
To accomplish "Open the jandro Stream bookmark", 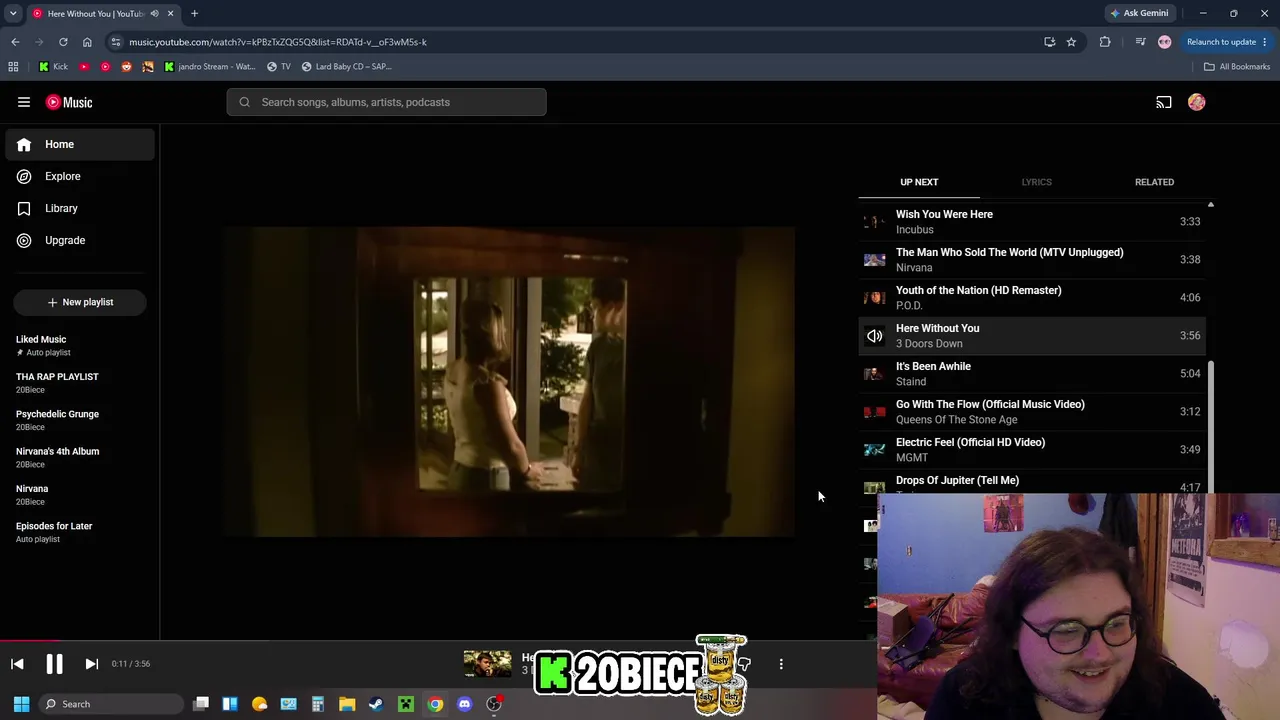I will point(210,66).
